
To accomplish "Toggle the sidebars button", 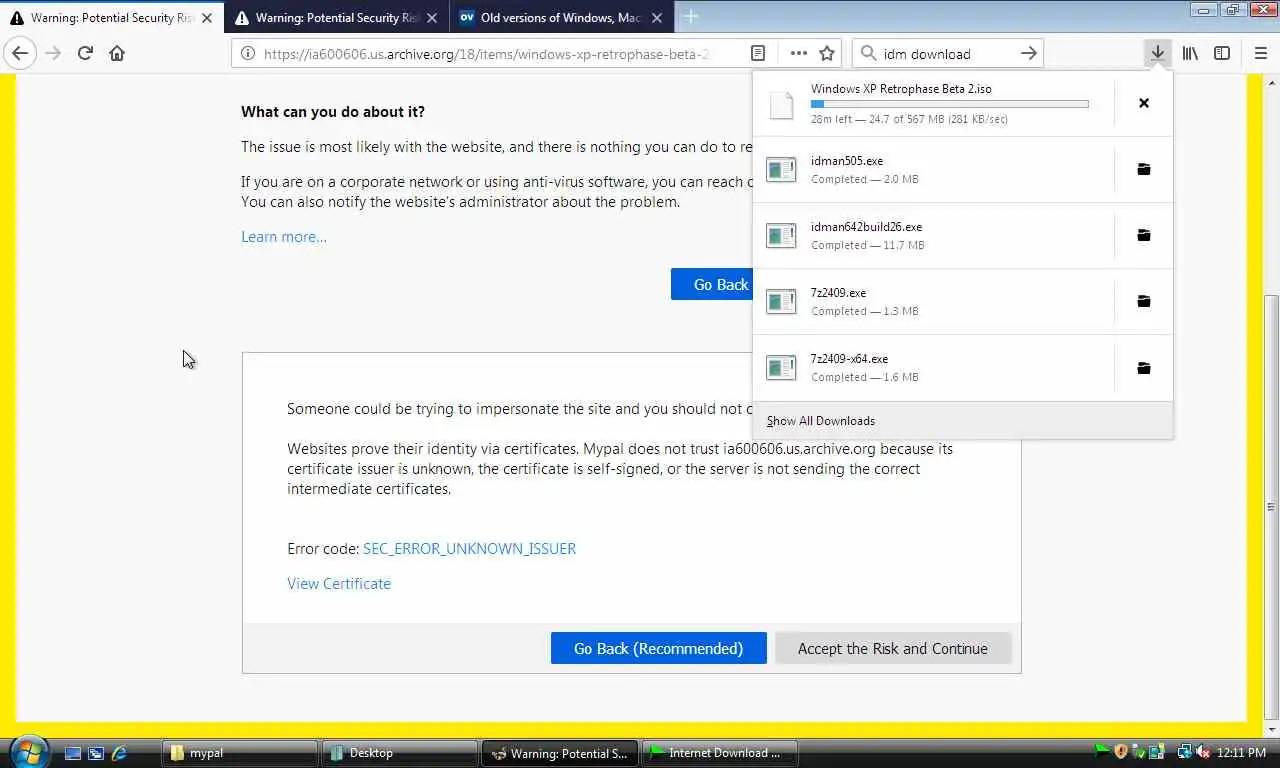I will click(x=1222, y=54).
